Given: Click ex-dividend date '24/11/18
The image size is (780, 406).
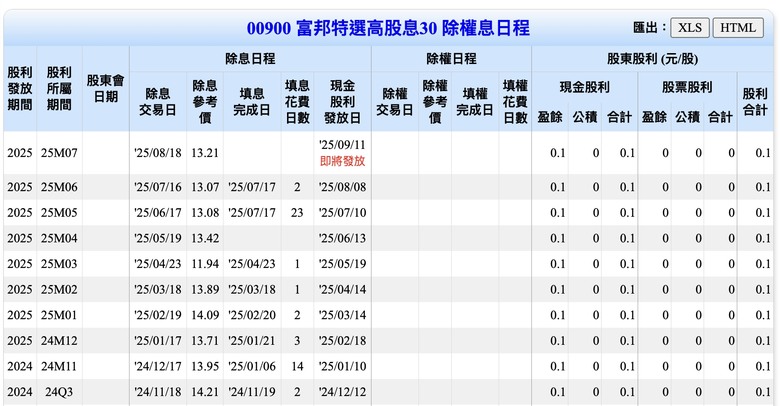Looking at the screenshot, I should pyautogui.click(x=158, y=392).
